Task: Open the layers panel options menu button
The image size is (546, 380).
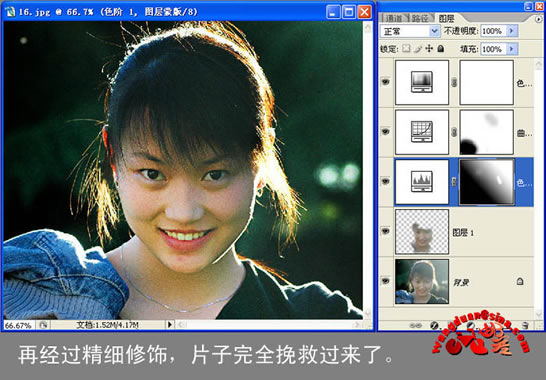Action: [x=538, y=19]
